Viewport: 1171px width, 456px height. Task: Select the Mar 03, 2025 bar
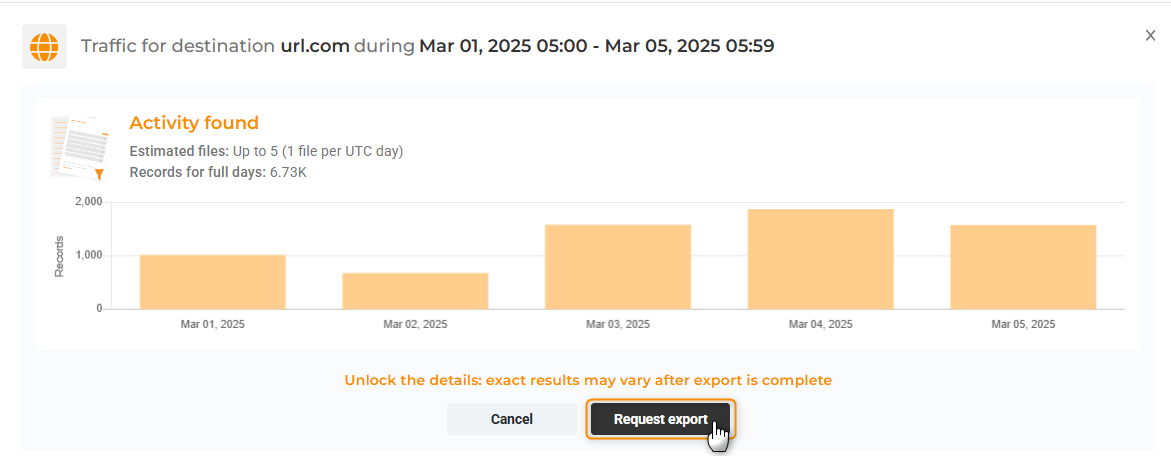click(618, 267)
